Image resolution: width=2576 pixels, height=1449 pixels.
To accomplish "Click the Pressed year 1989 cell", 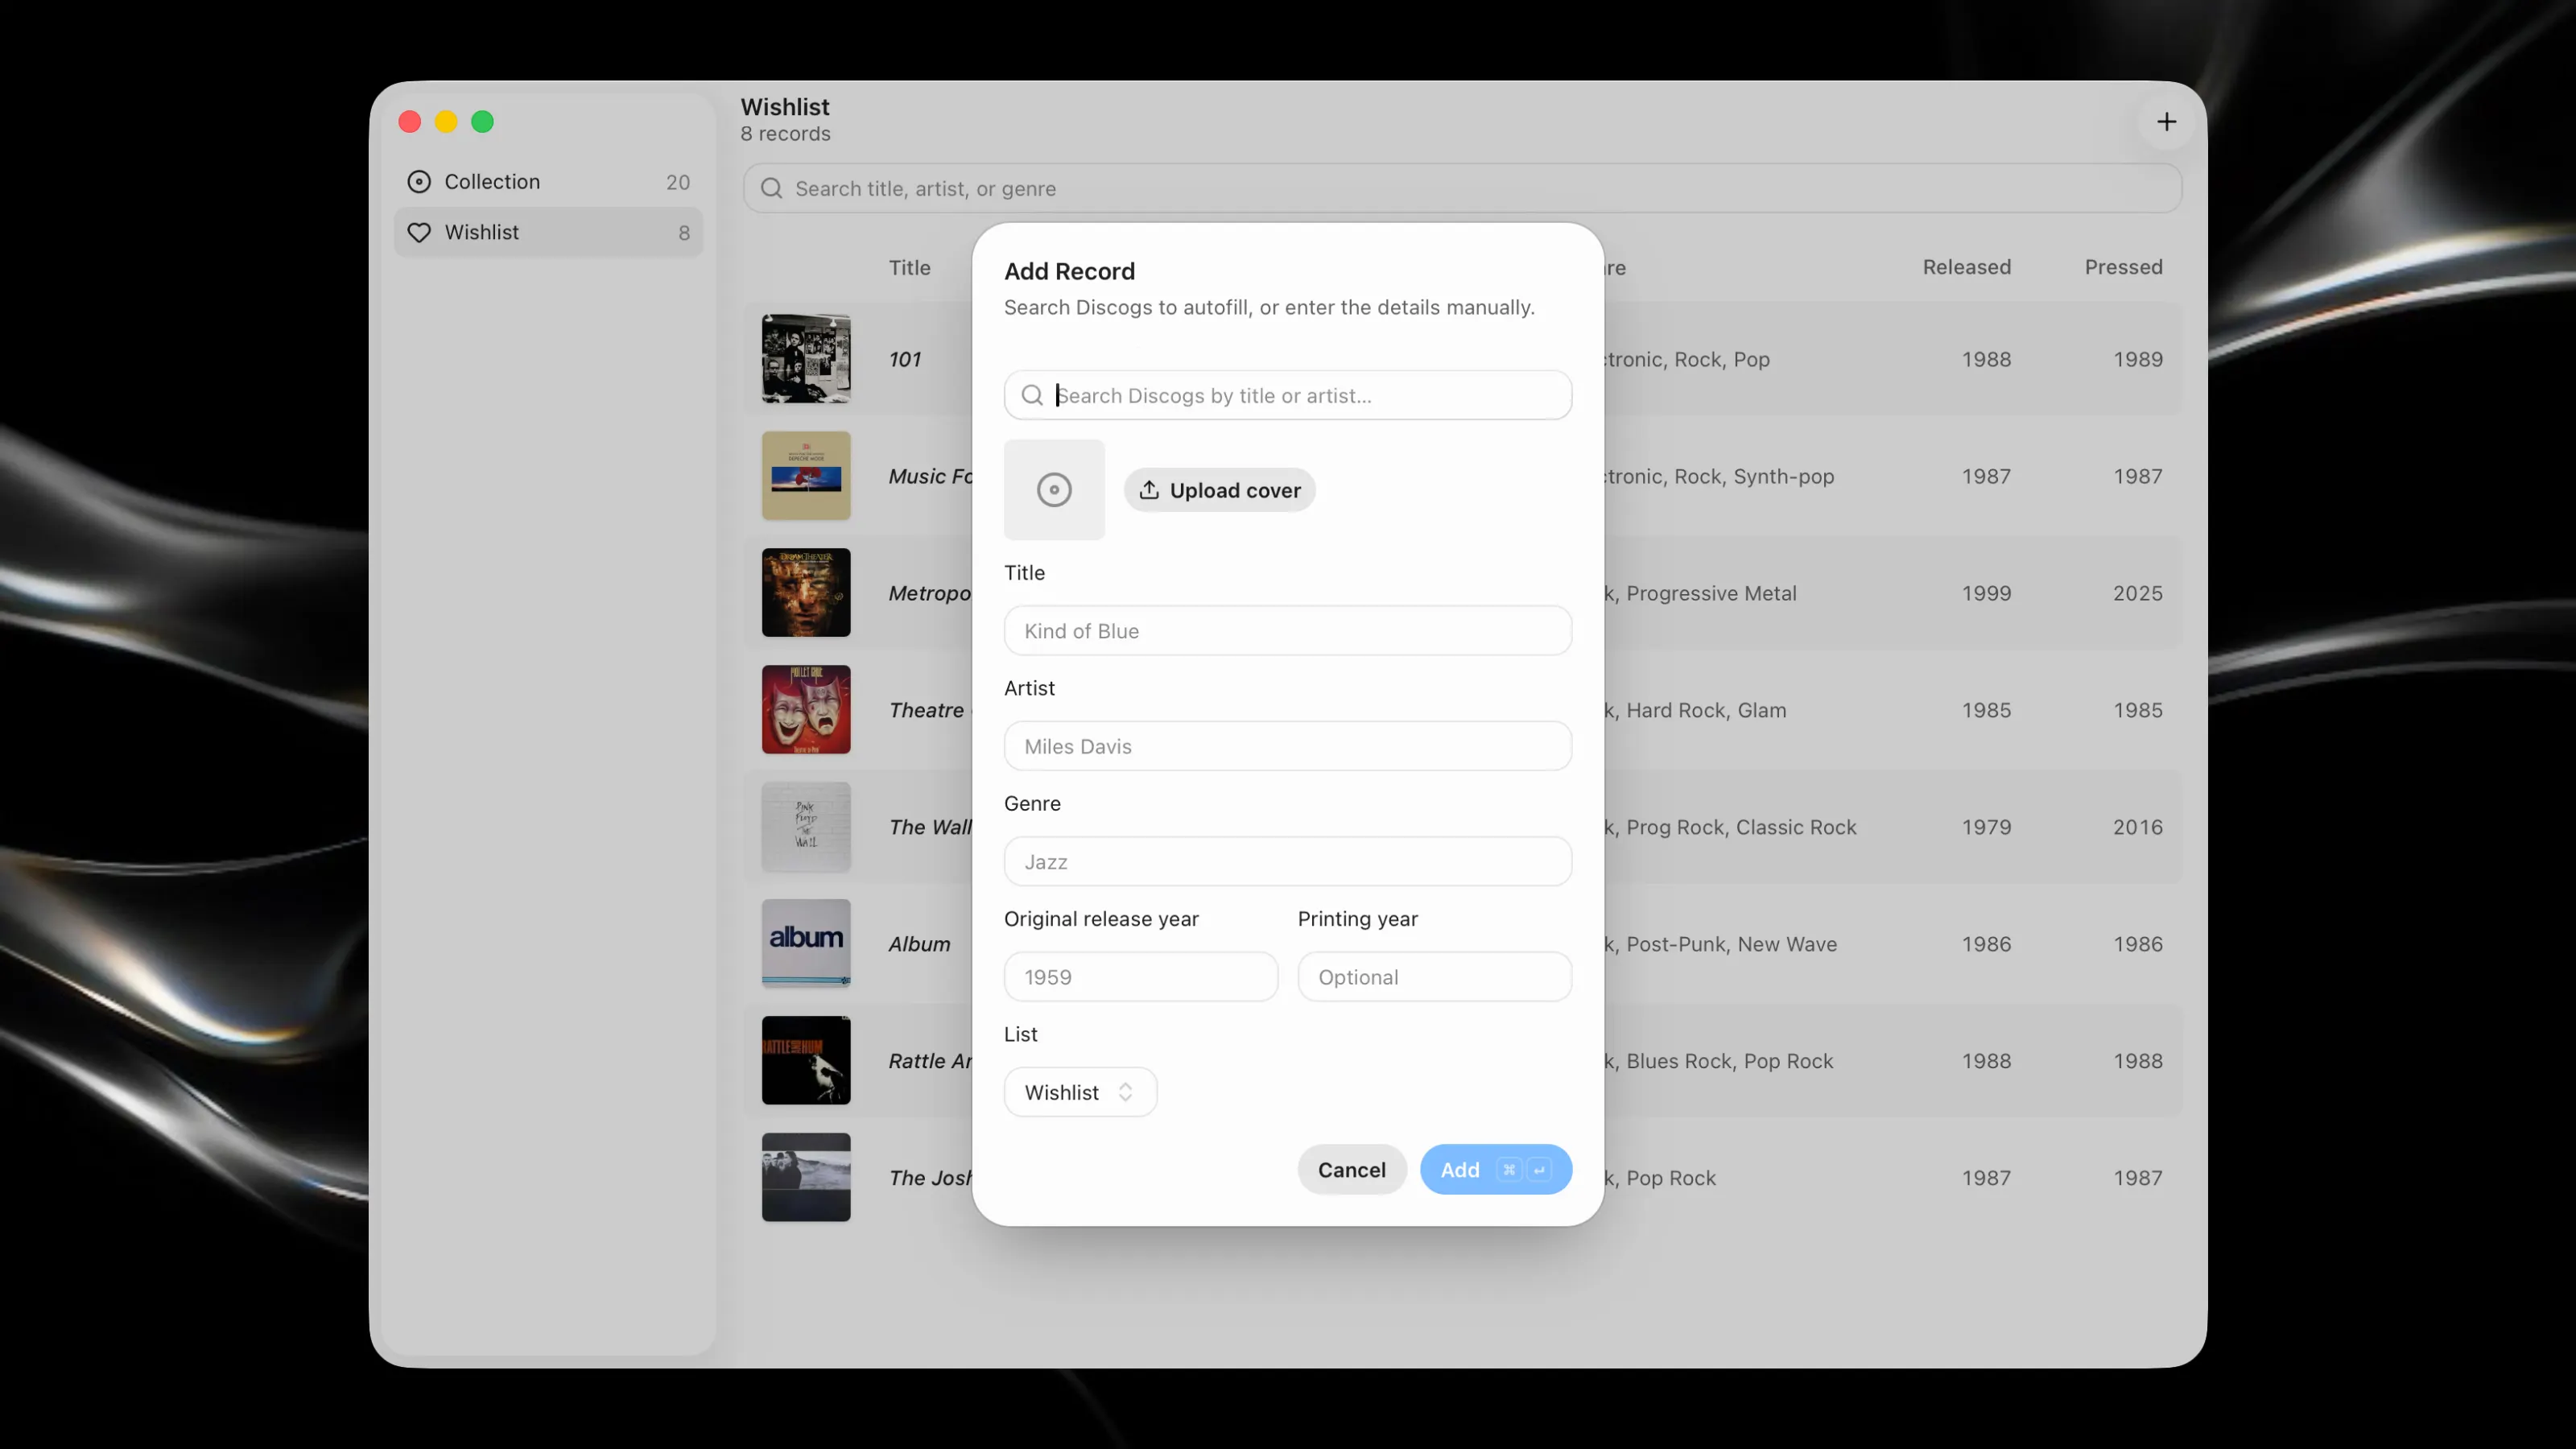I will [2138, 360].
